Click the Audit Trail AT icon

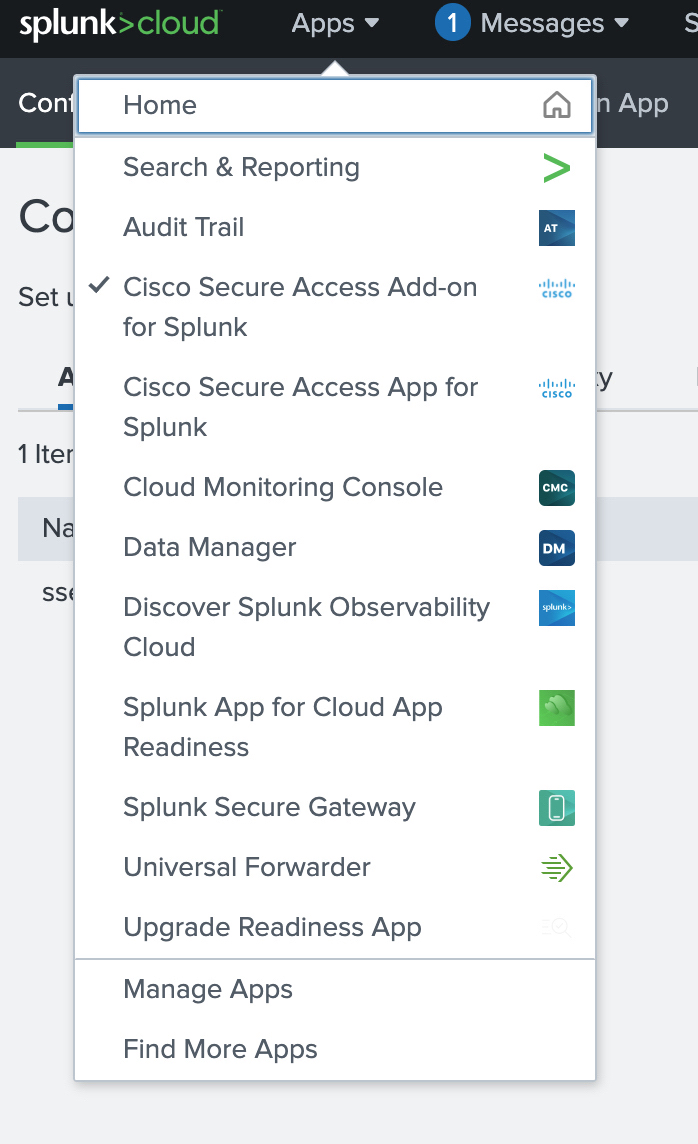556,228
